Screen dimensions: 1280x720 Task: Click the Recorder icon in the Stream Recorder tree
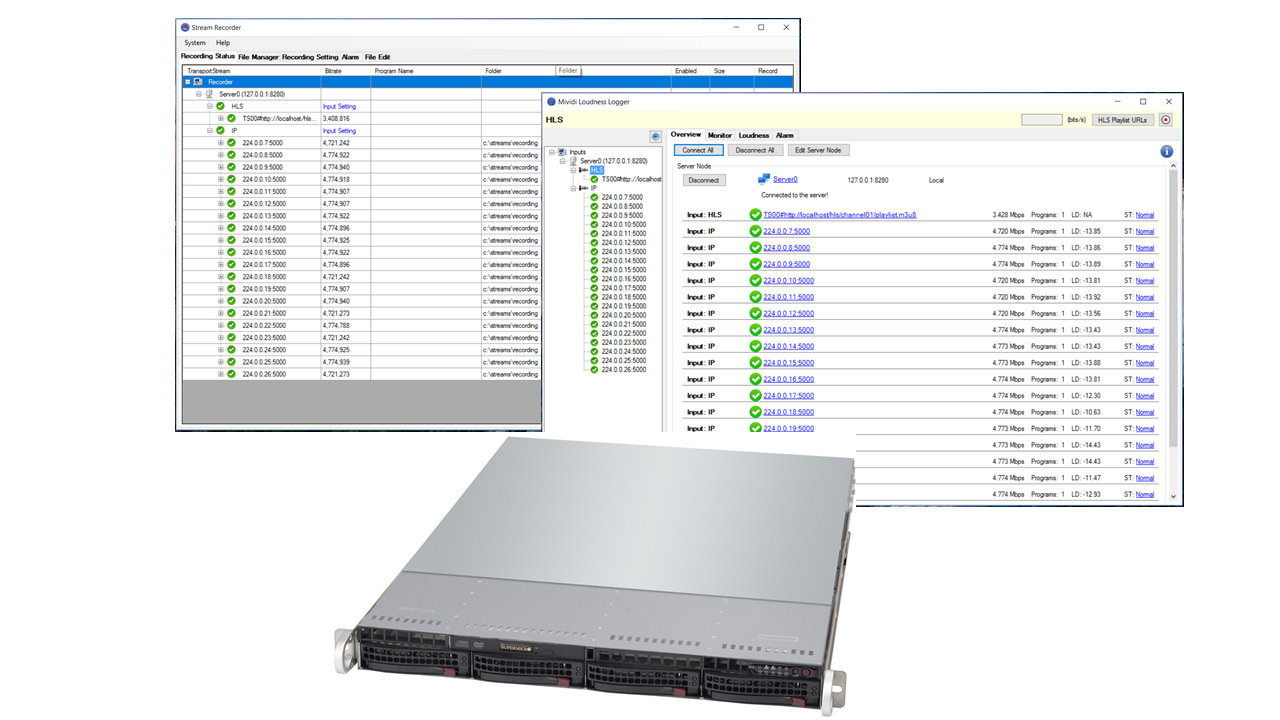point(198,82)
